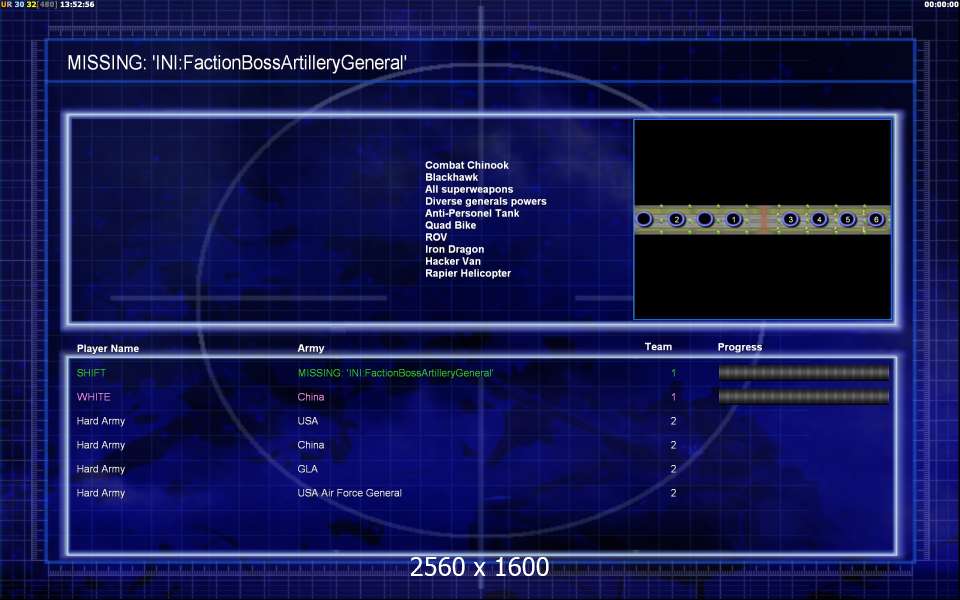Viewport: 960px width, 600px height.
Task: Click the Player Name column header
Action: (x=108, y=348)
